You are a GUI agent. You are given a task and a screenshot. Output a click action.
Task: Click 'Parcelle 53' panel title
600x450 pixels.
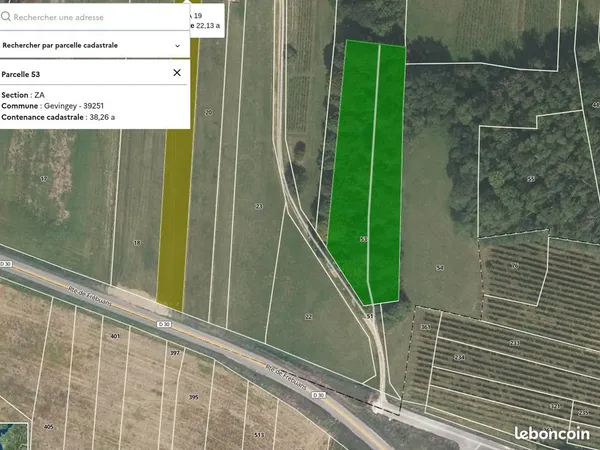point(21,74)
